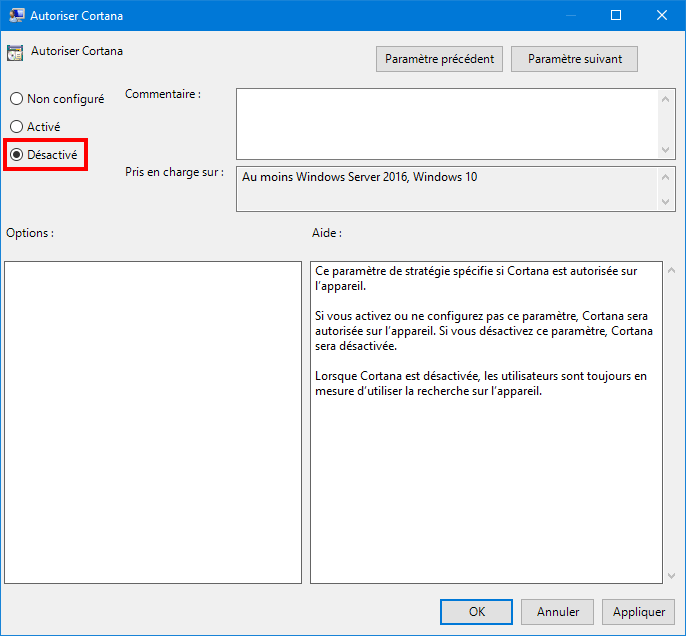Go to Paramètre suivant
This screenshot has width=686, height=636.
click(x=574, y=59)
